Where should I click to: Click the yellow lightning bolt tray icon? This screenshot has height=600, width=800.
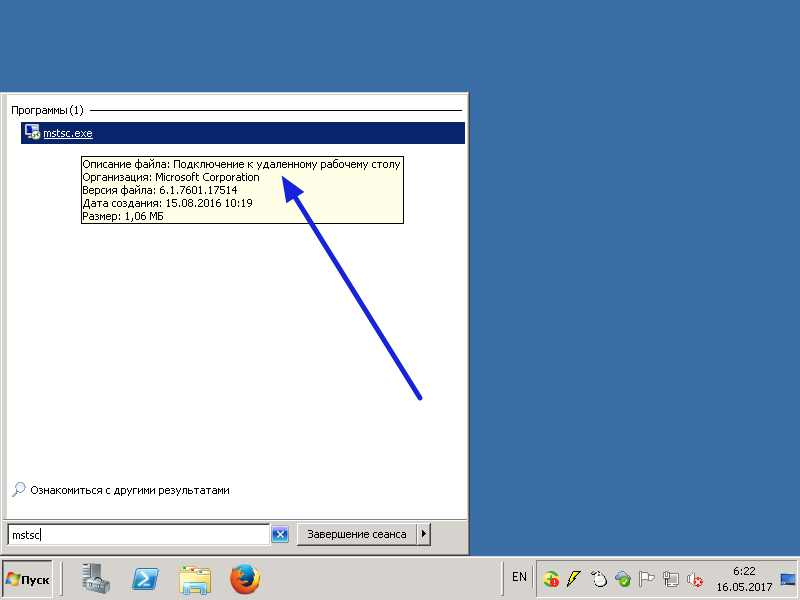click(x=574, y=579)
